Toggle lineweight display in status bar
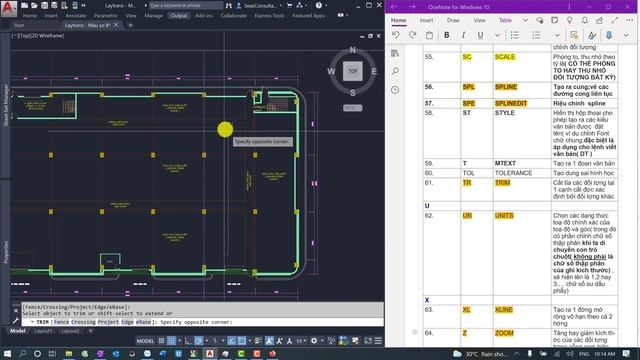This screenshot has height=360, width=640. tap(258, 340)
